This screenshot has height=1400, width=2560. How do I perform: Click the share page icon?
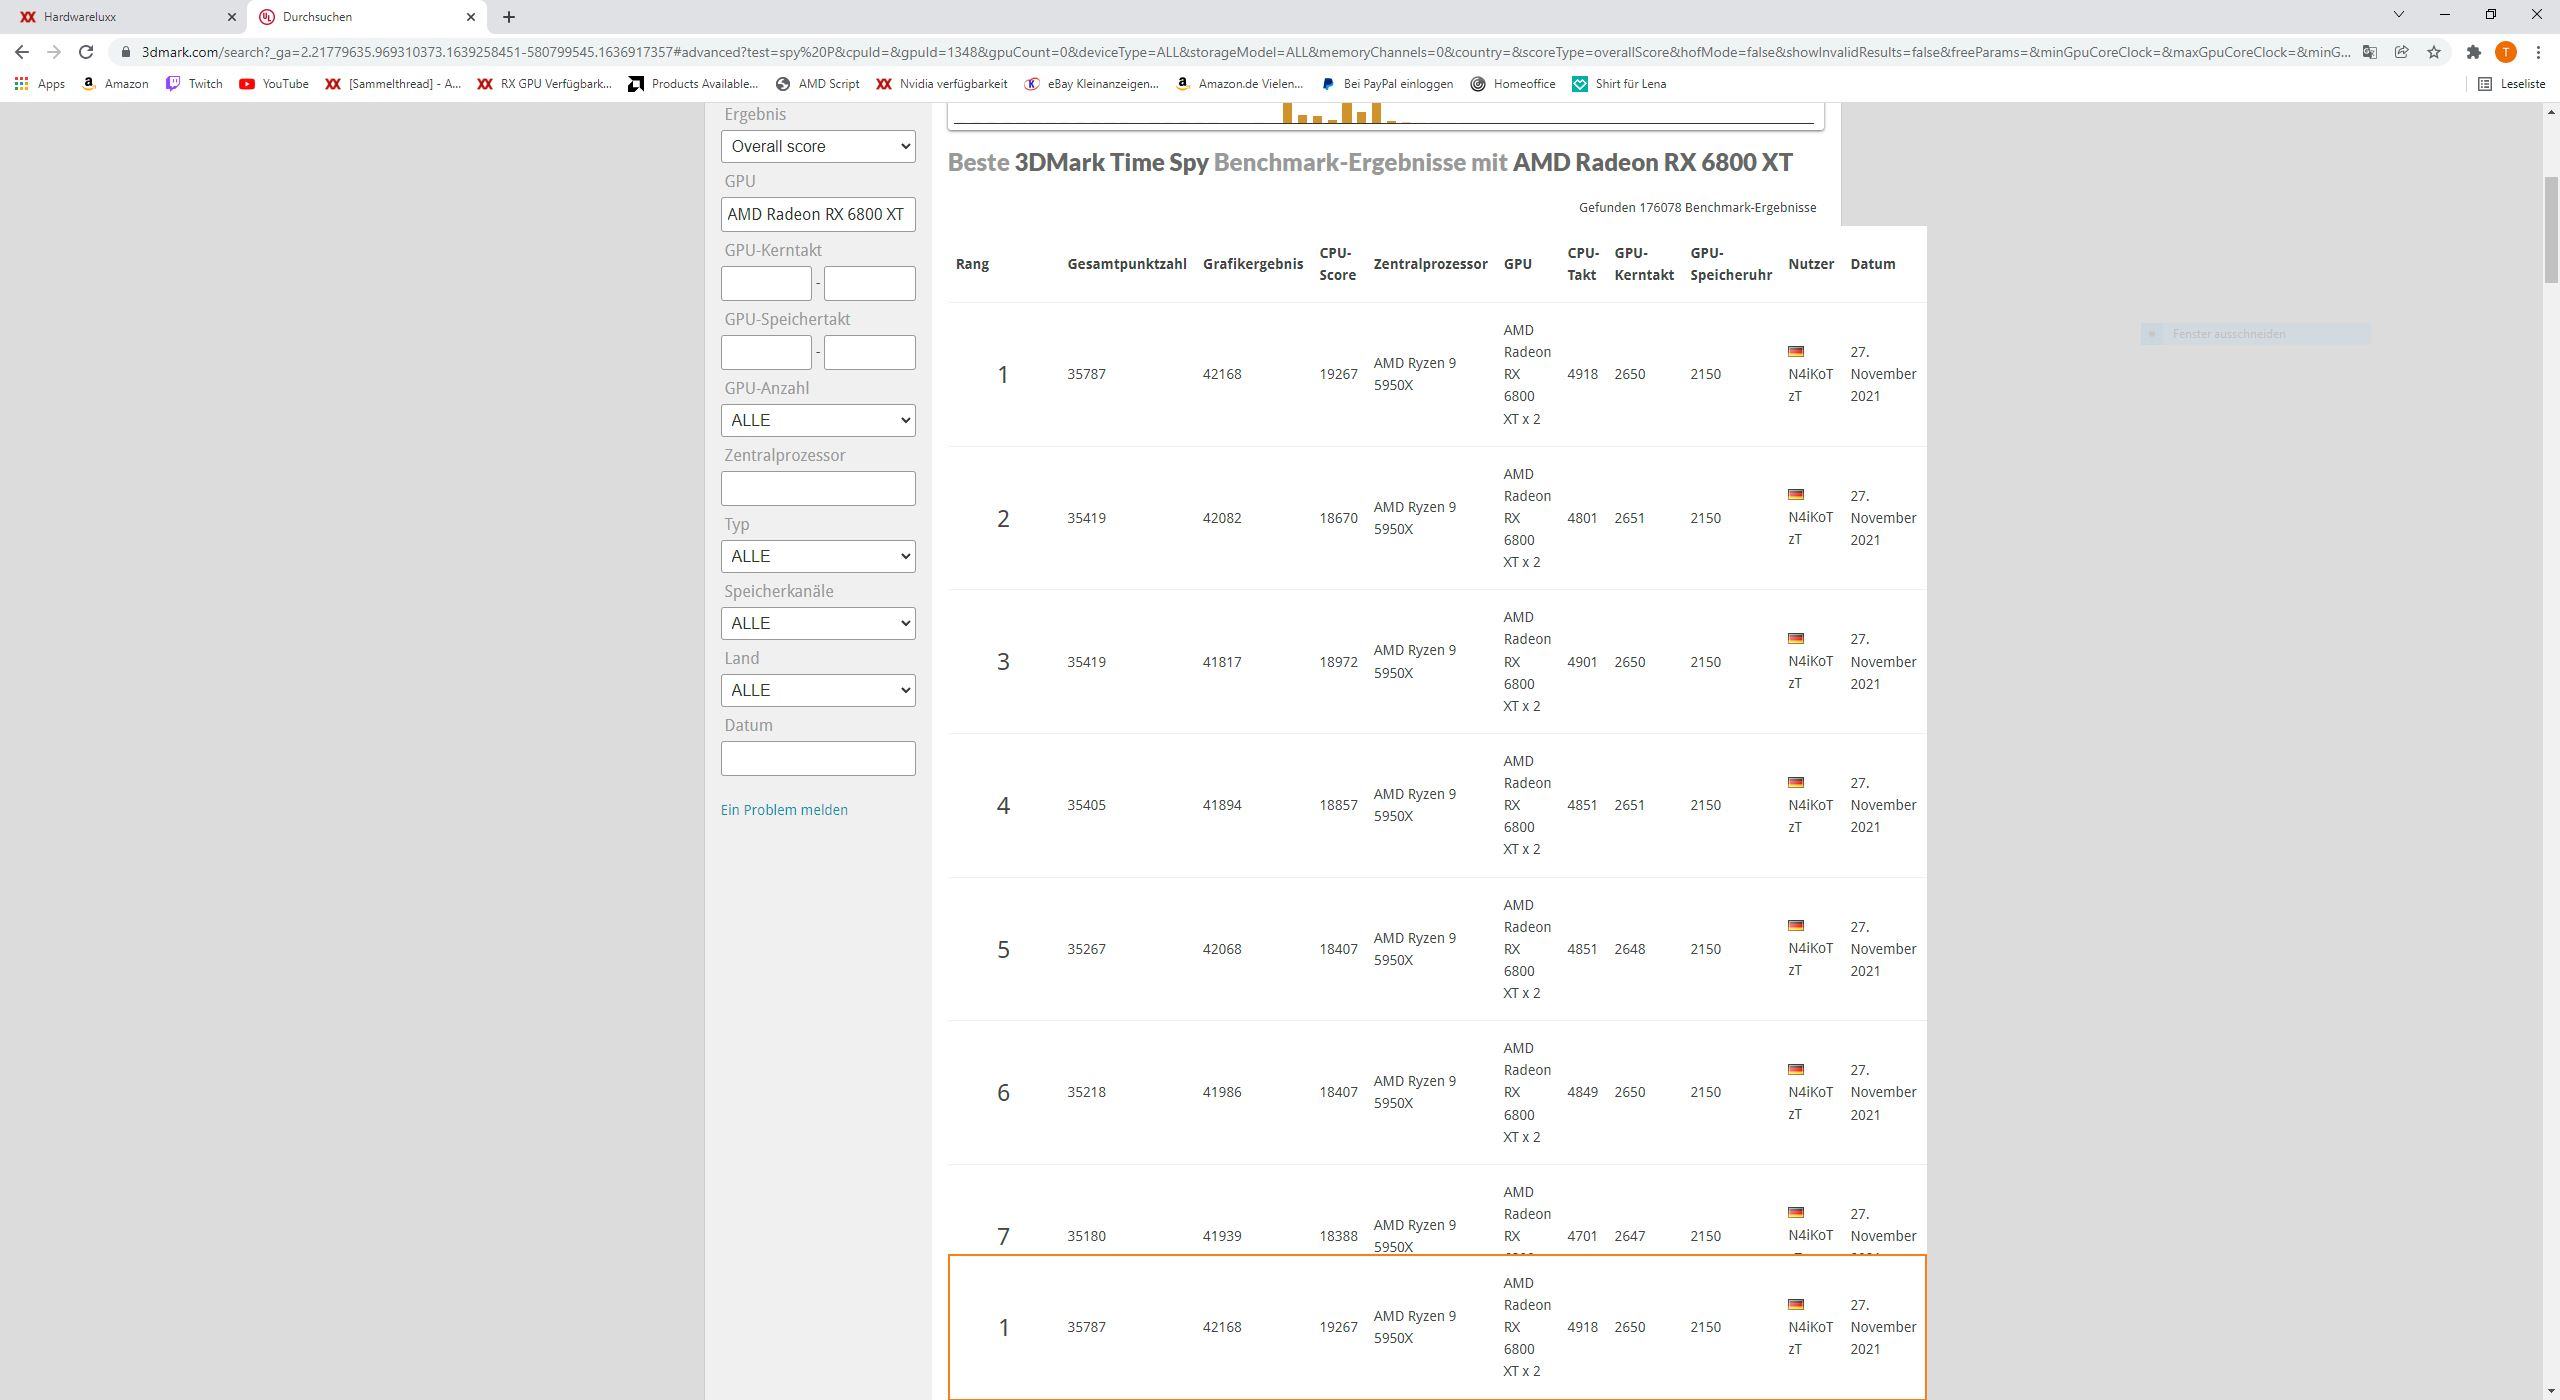2401,52
